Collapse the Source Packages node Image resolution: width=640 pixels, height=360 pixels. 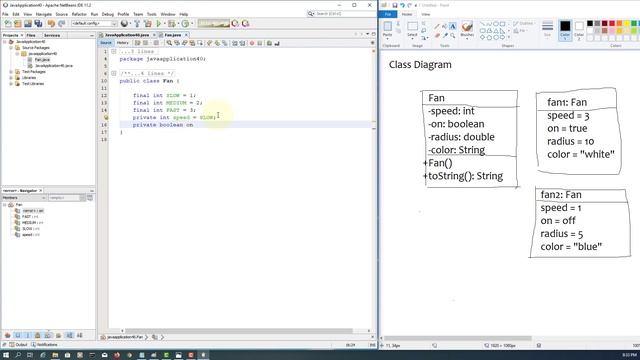(11, 48)
